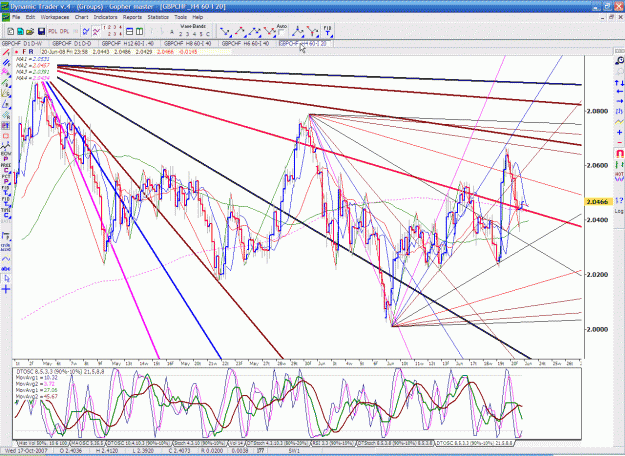The height and width of the screenshot is (456, 625).
Task: Select the red trend line tool
Action: [6, 53]
